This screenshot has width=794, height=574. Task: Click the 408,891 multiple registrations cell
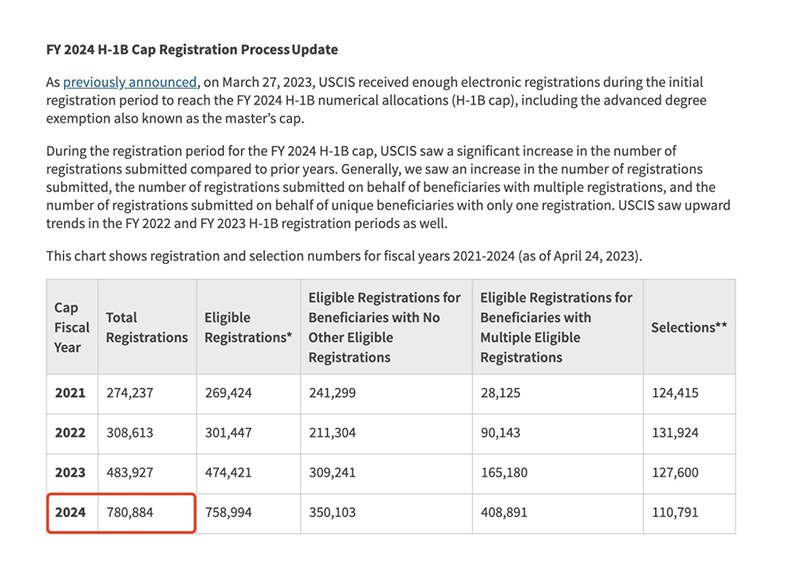click(x=510, y=512)
